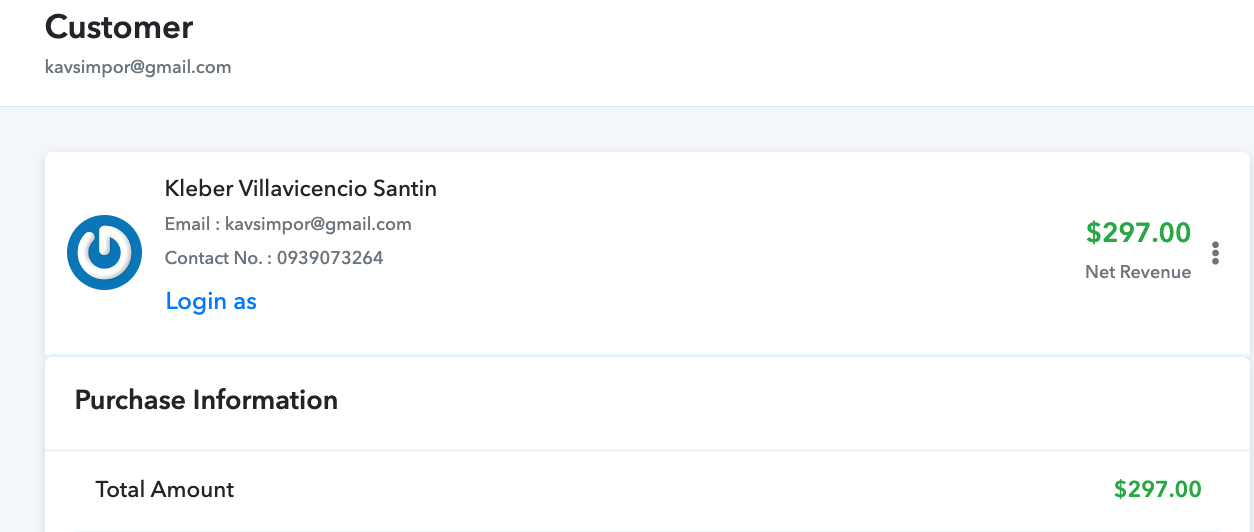Click the phone number 0939073264

pos(329,258)
